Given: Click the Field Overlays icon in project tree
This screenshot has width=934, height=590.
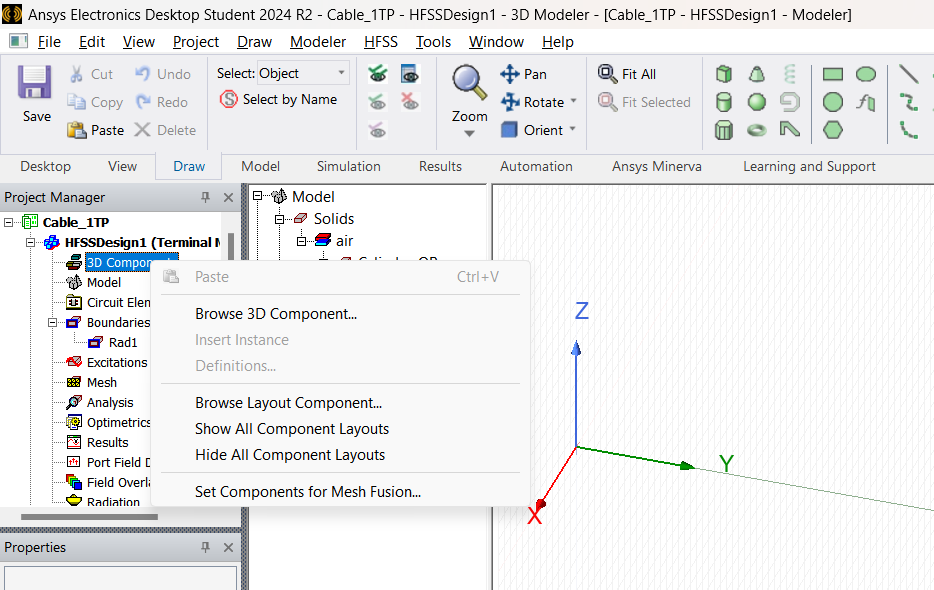Looking at the screenshot, I should [74, 482].
